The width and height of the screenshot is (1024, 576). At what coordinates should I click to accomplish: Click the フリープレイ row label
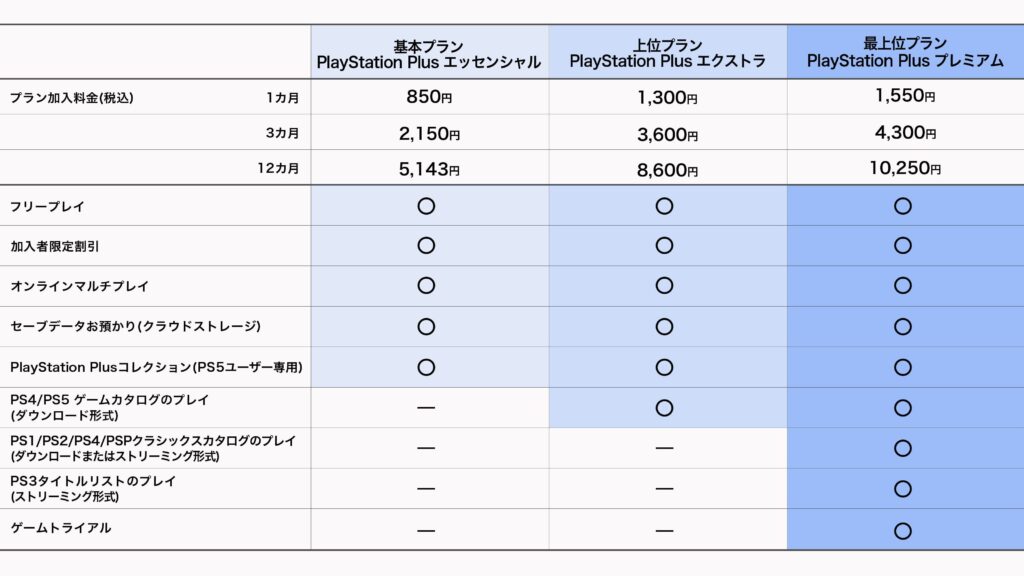(x=47, y=206)
